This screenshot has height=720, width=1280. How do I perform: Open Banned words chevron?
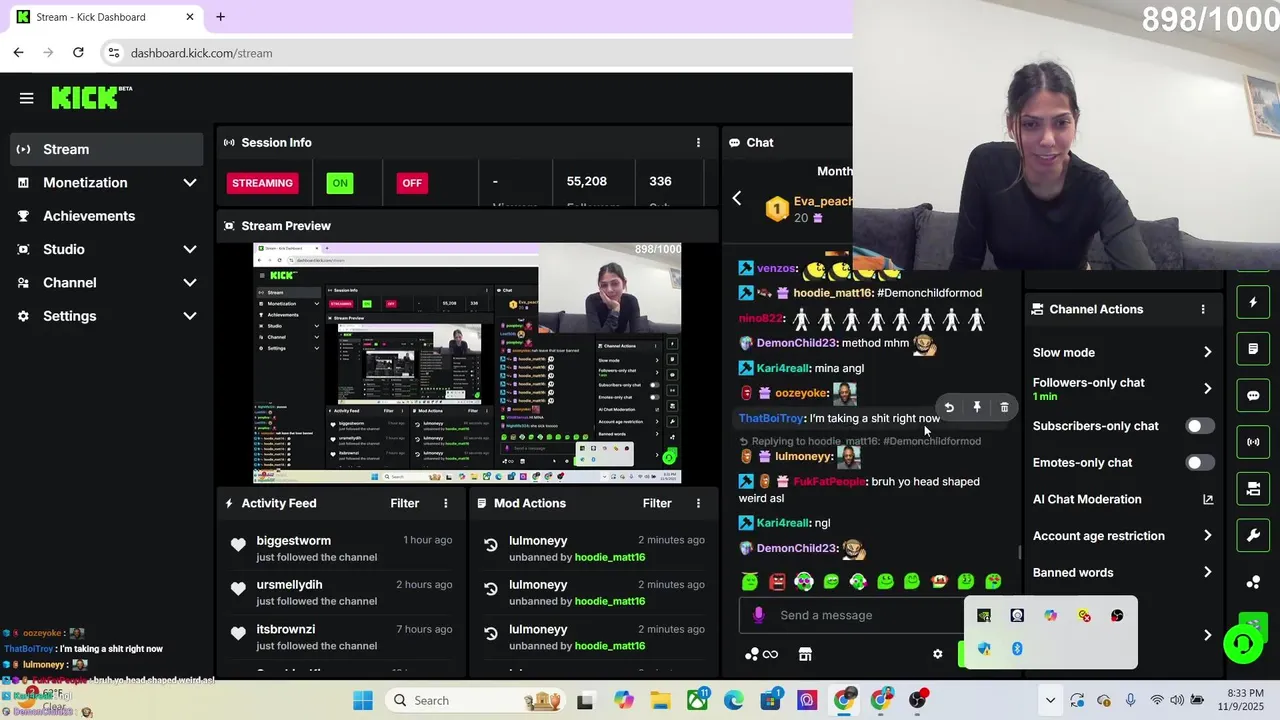1207,573
